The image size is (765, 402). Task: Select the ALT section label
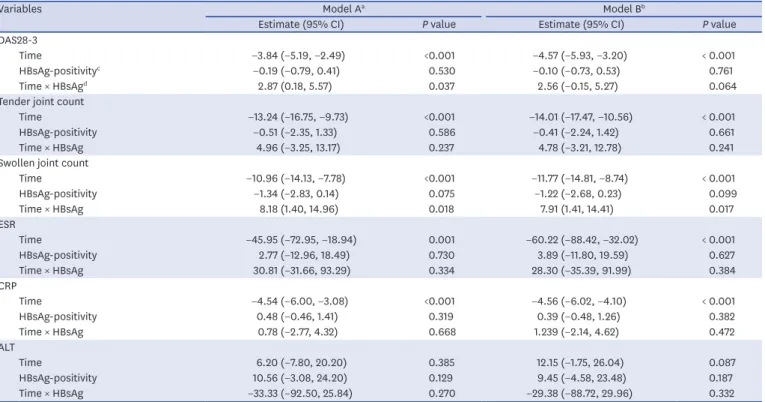pos(7,347)
